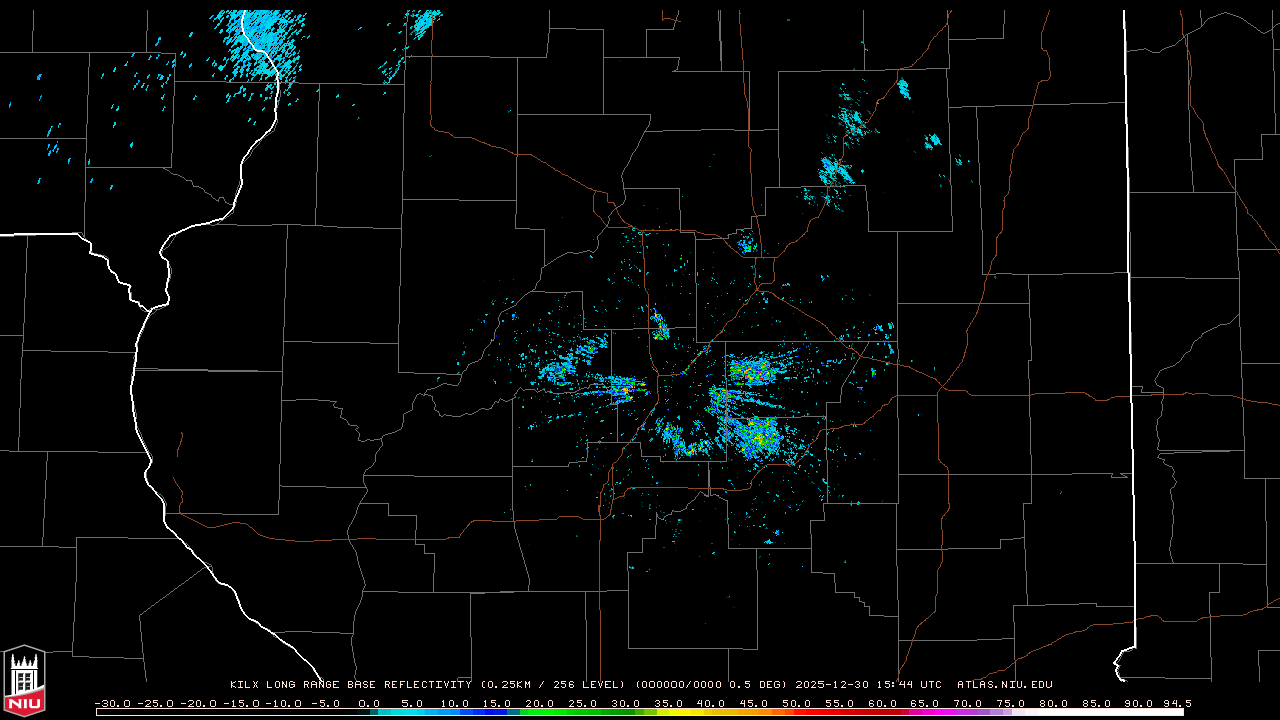Select the '(000000/0000 0.5 DEG)' elevation text
This screenshot has height=720, width=1280.
click(x=712, y=685)
